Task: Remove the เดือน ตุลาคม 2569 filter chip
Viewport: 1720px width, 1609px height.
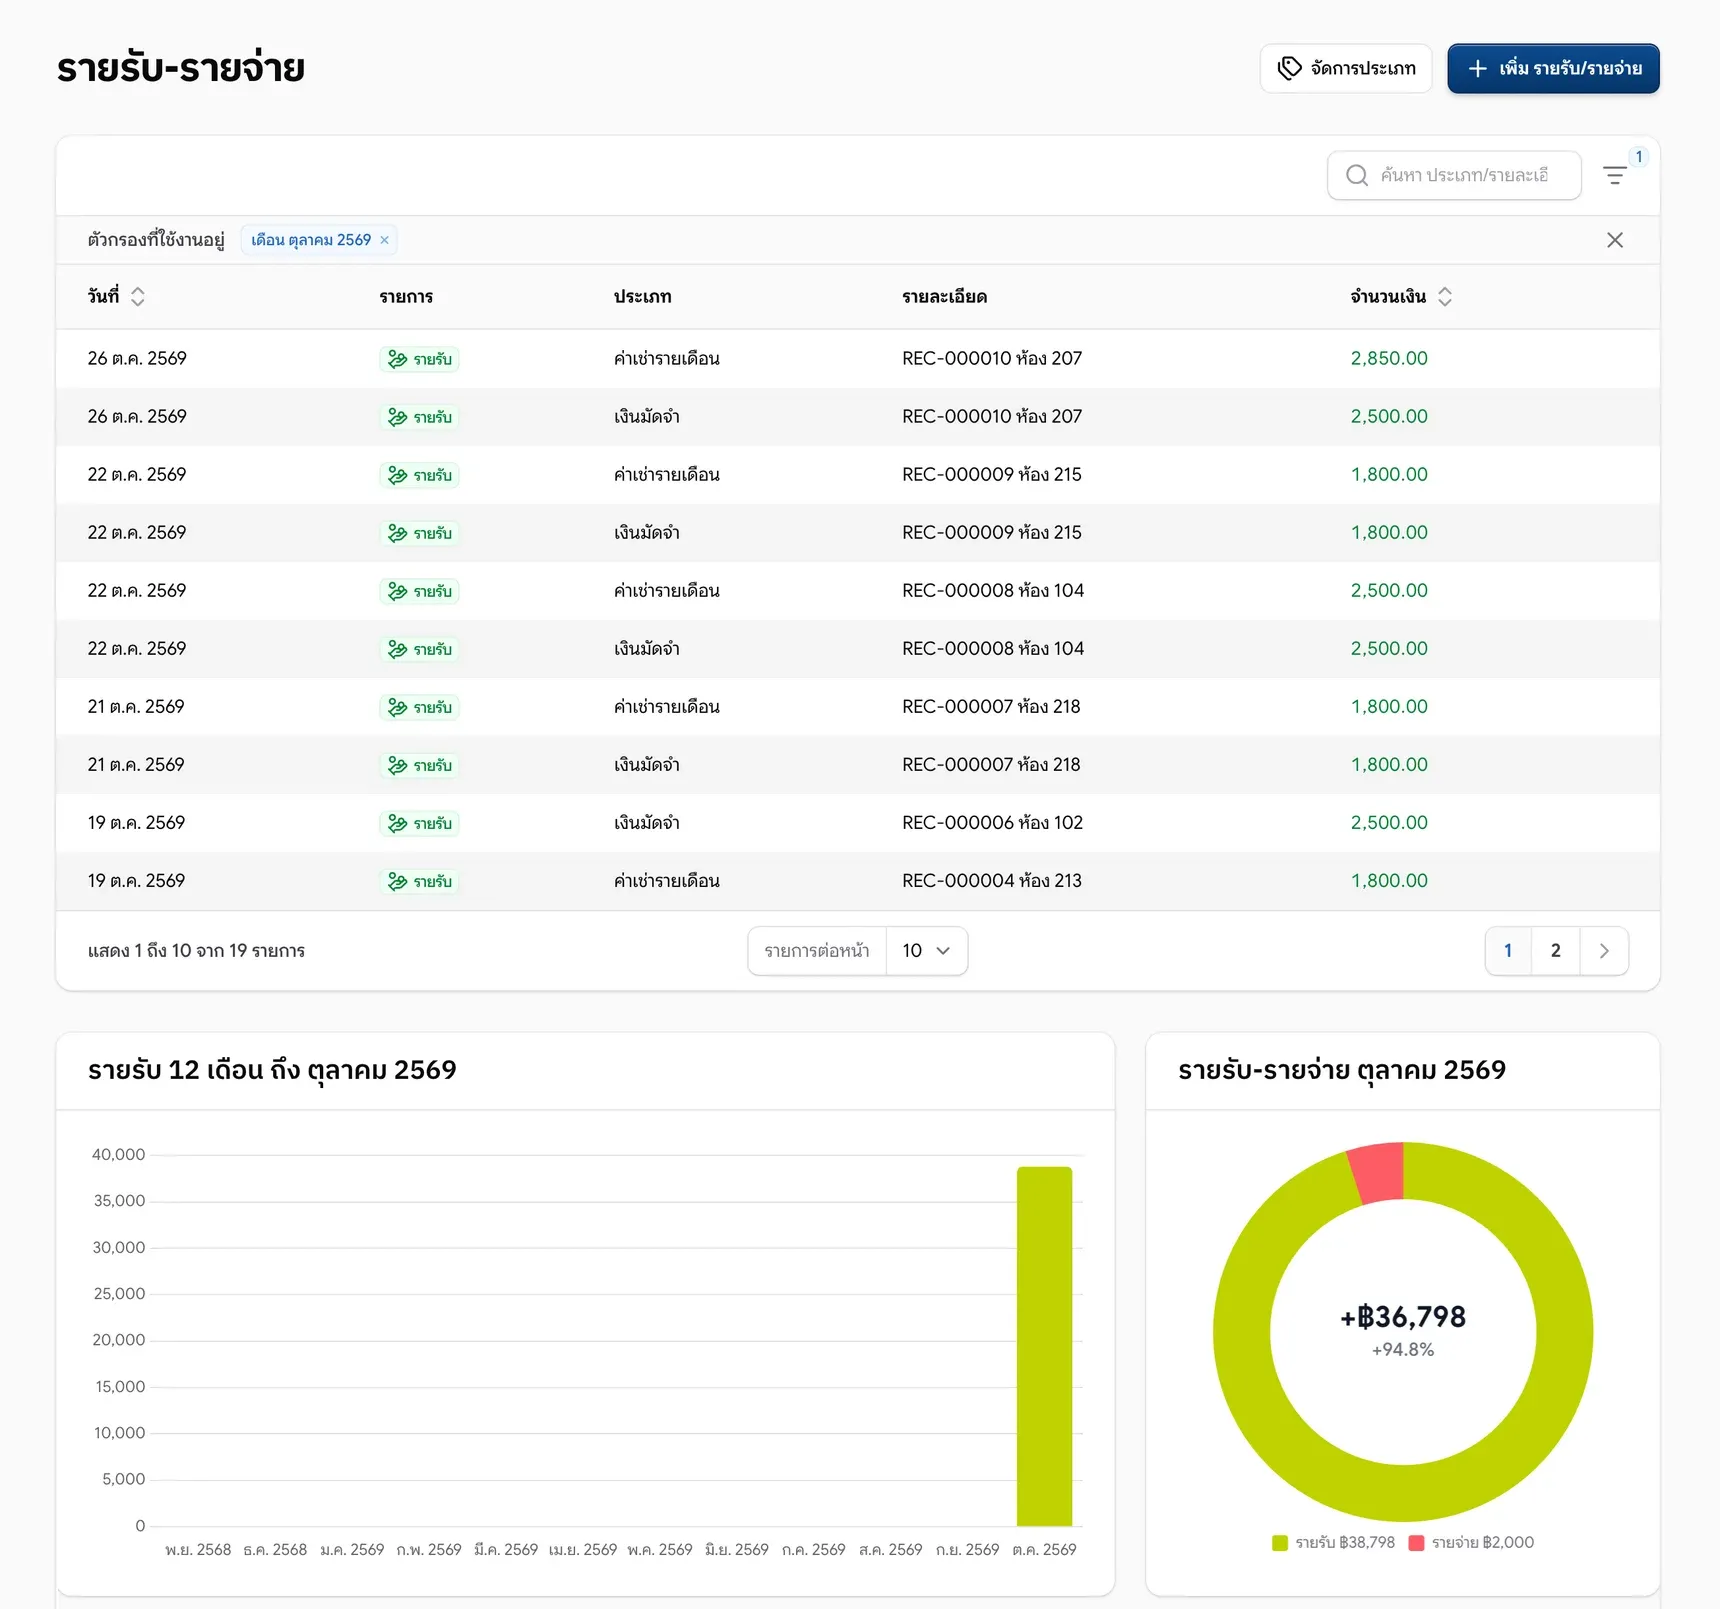Action: [x=384, y=240]
